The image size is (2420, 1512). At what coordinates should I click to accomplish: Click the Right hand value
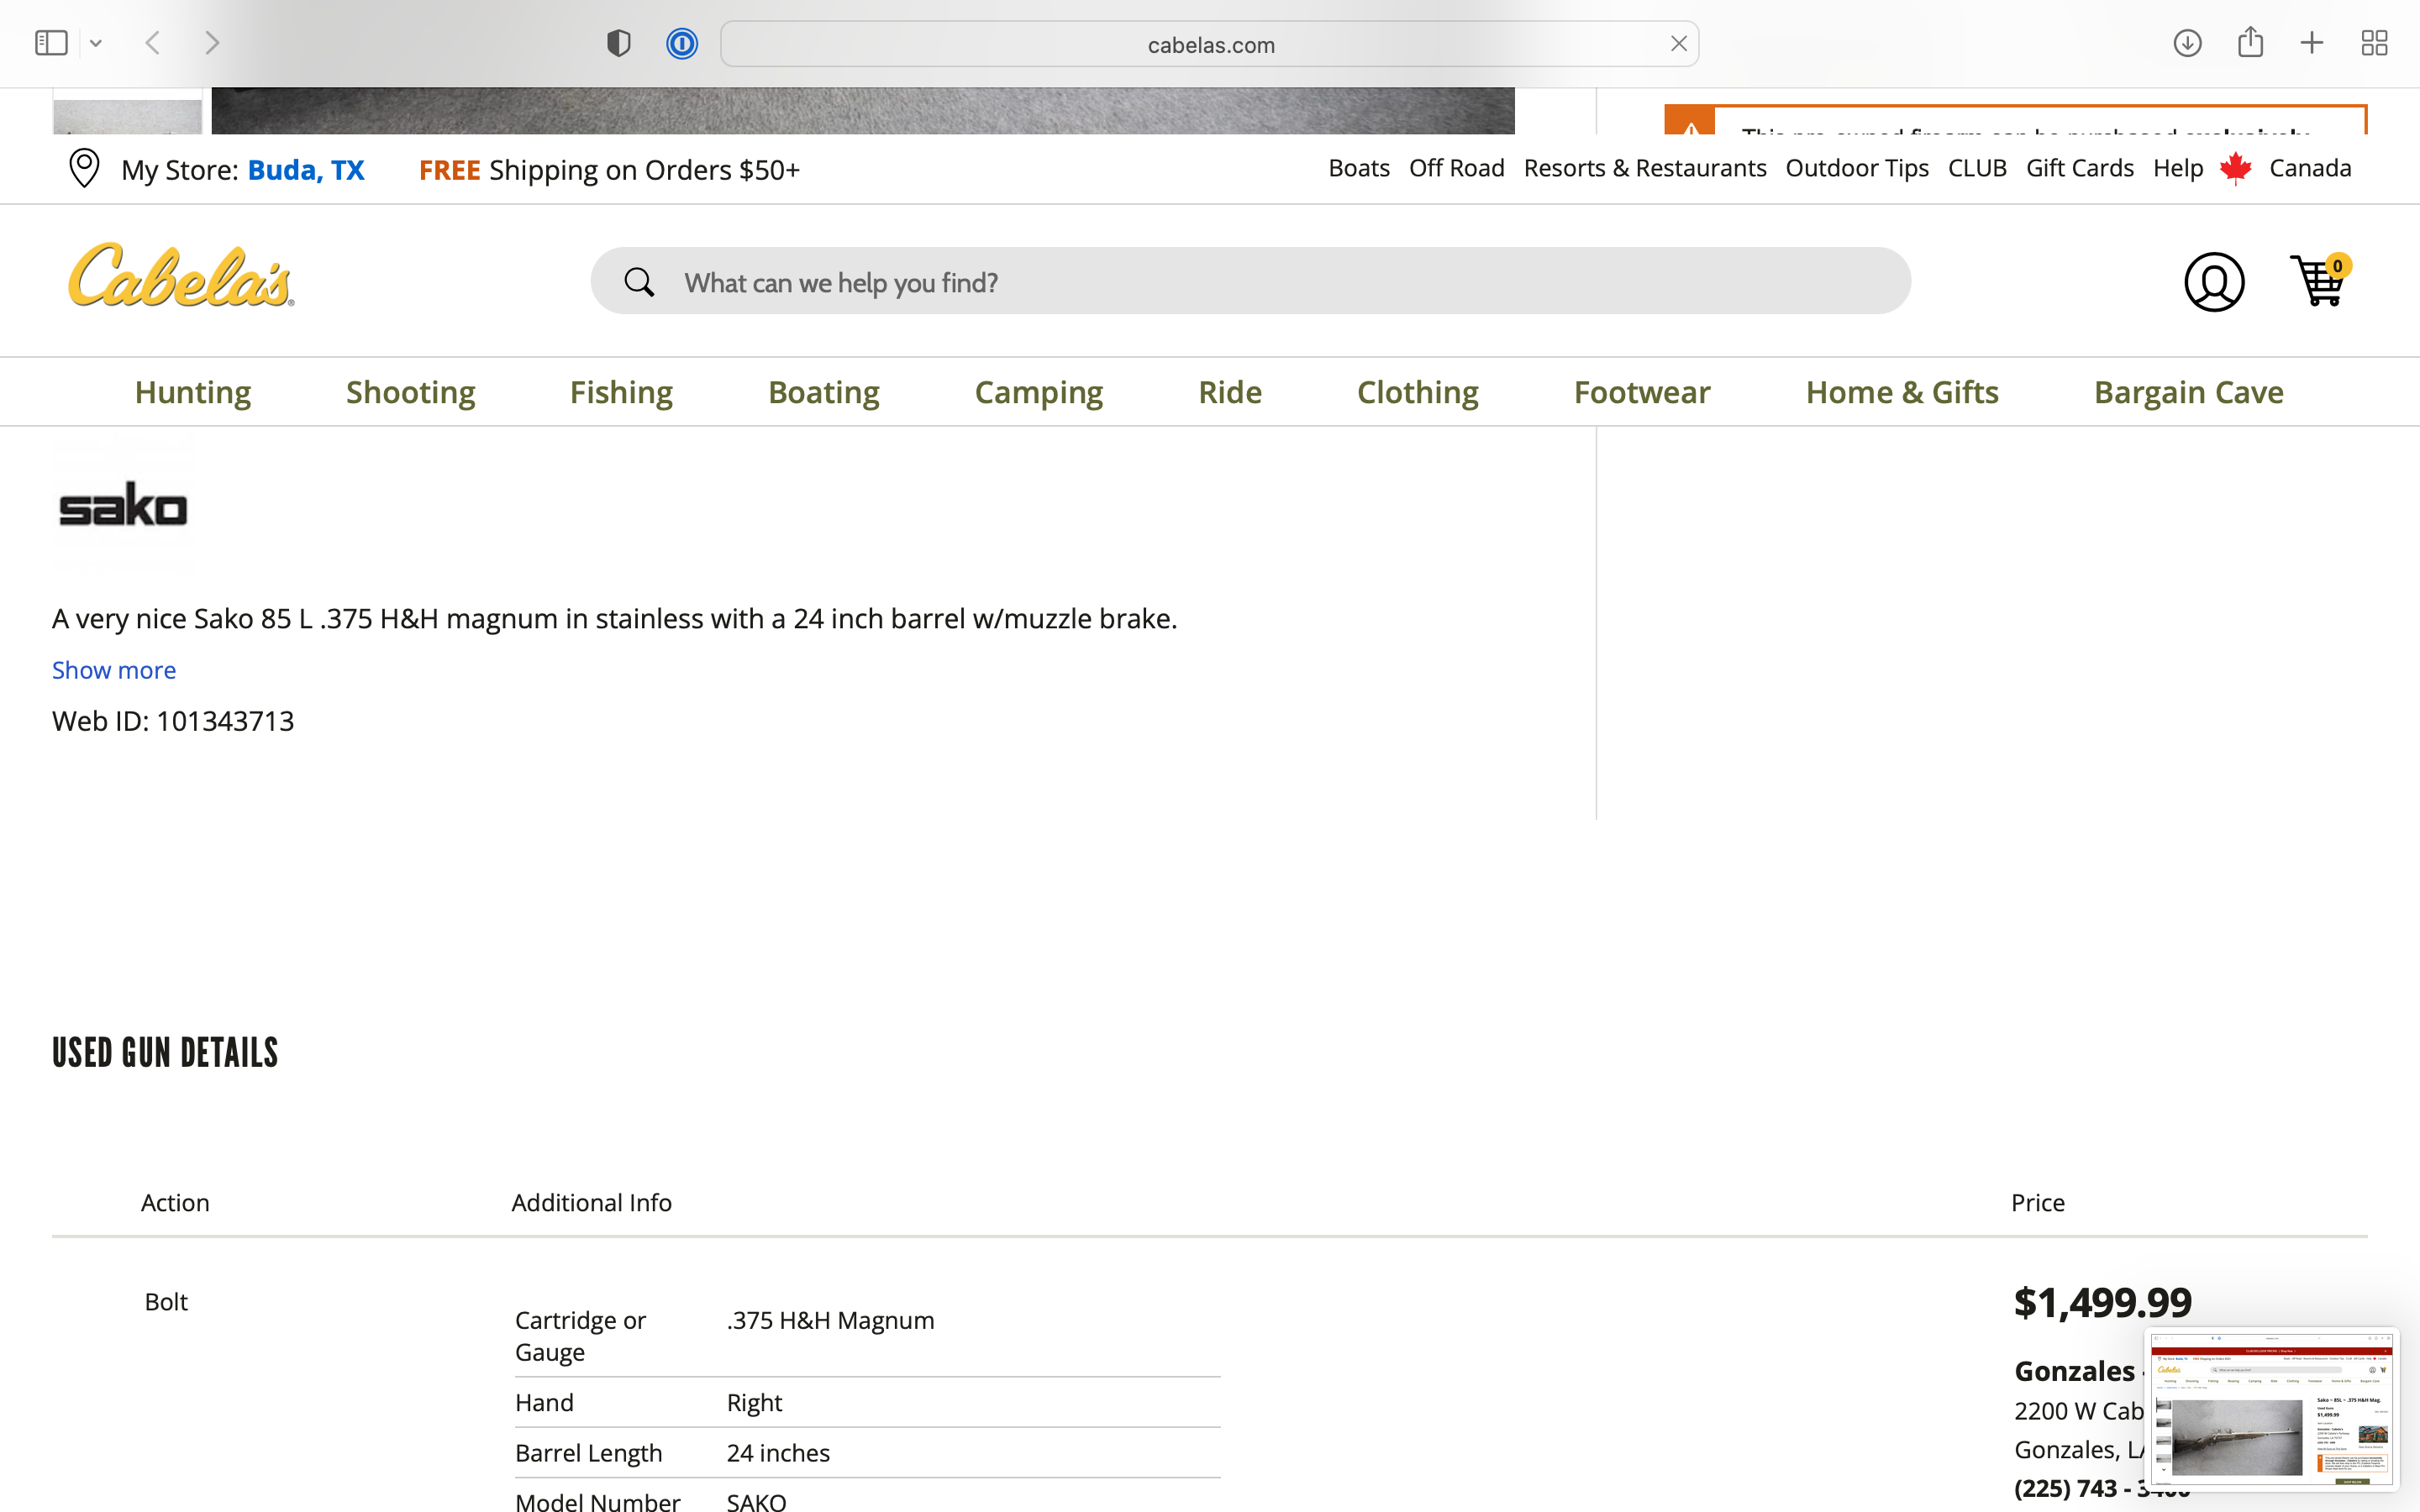[754, 1403]
